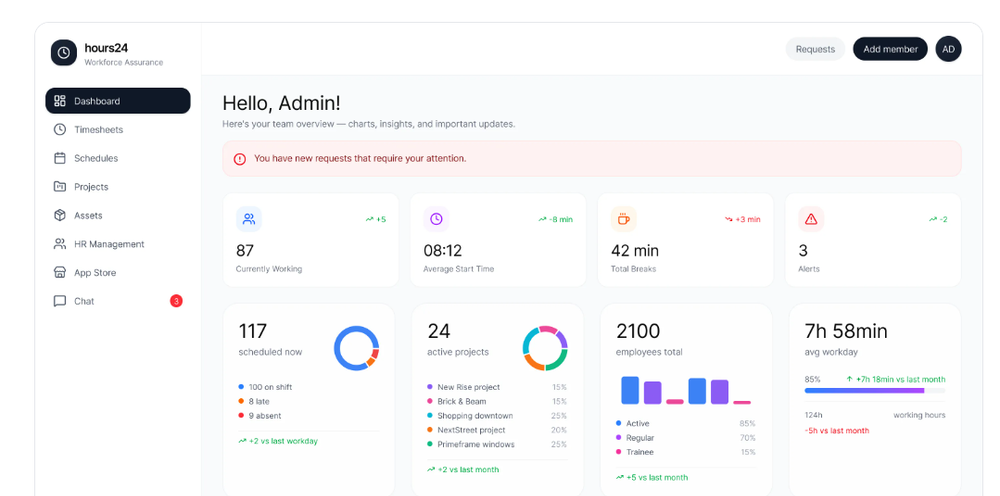The height and width of the screenshot is (496, 1000).
Task: Click '-5h vs last month' text
Action: [837, 430]
